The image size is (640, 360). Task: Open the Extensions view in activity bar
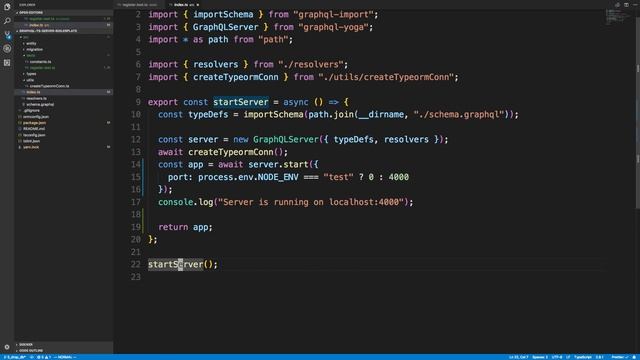(7, 63)
